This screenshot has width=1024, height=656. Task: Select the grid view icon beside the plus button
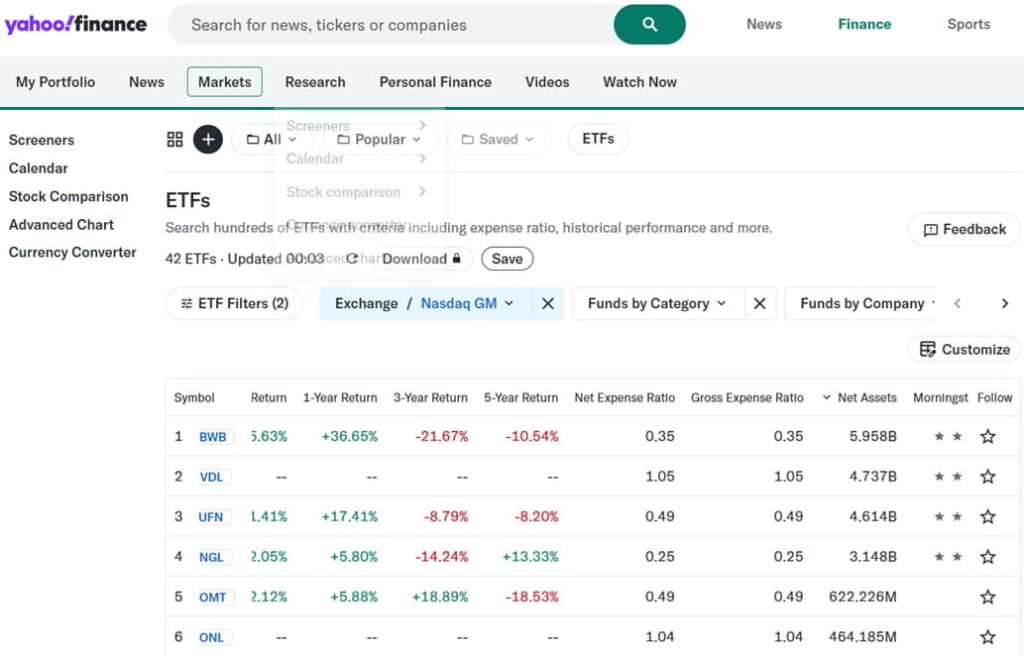pos(175,139)
